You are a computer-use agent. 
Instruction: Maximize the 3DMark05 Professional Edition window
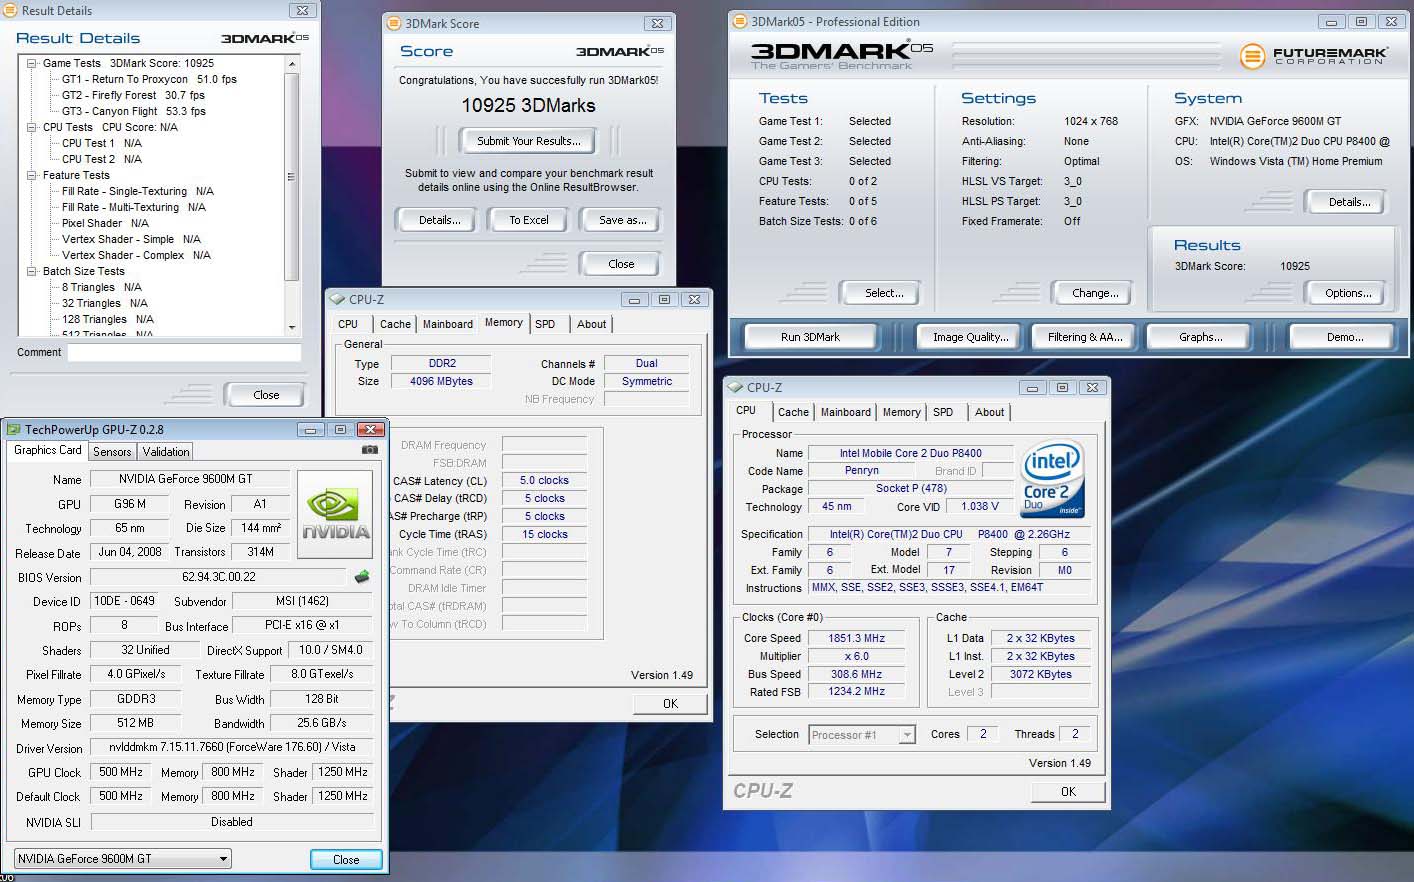[x=1360, y=21]
